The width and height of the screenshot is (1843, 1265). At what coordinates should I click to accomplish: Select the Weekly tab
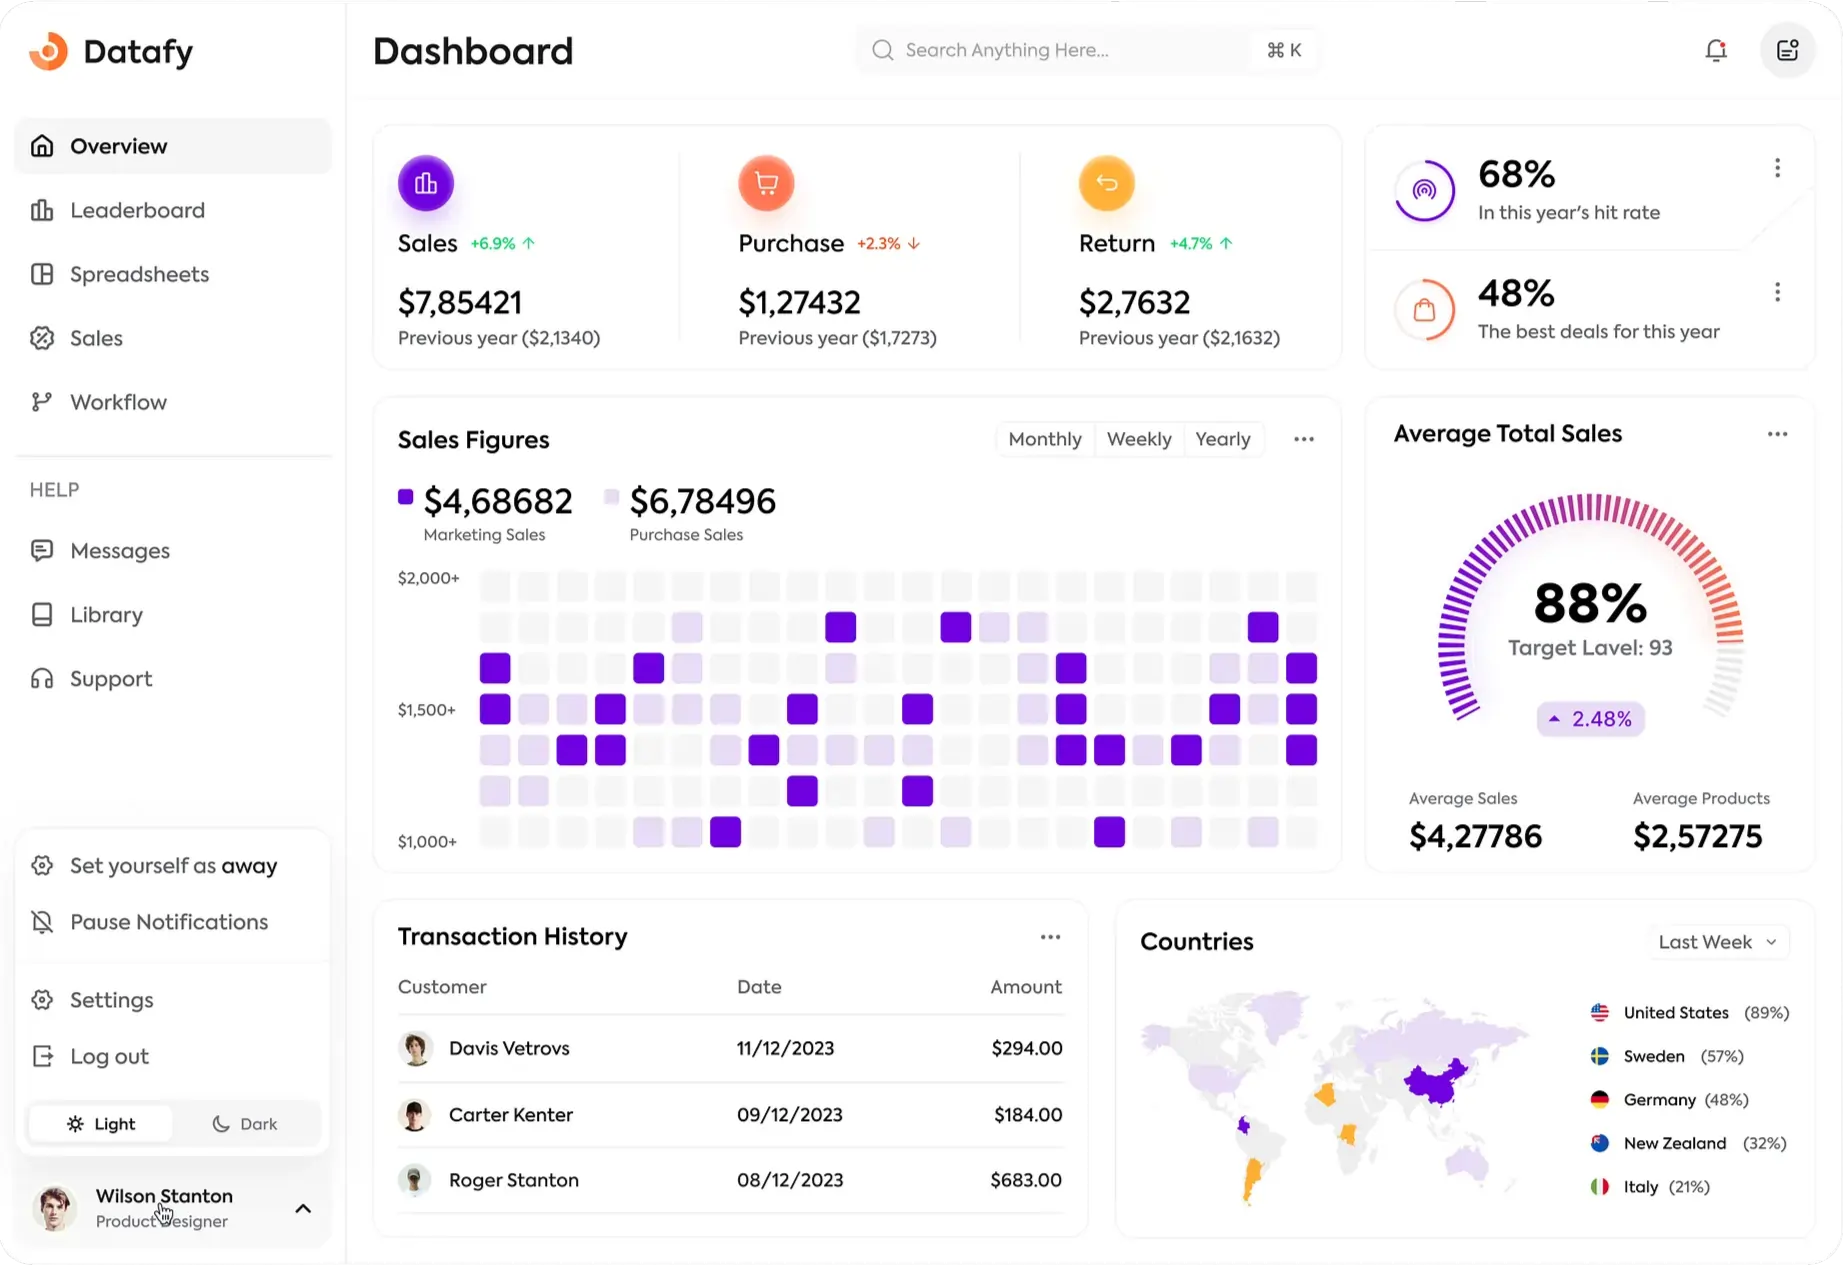coord(1138,439)
